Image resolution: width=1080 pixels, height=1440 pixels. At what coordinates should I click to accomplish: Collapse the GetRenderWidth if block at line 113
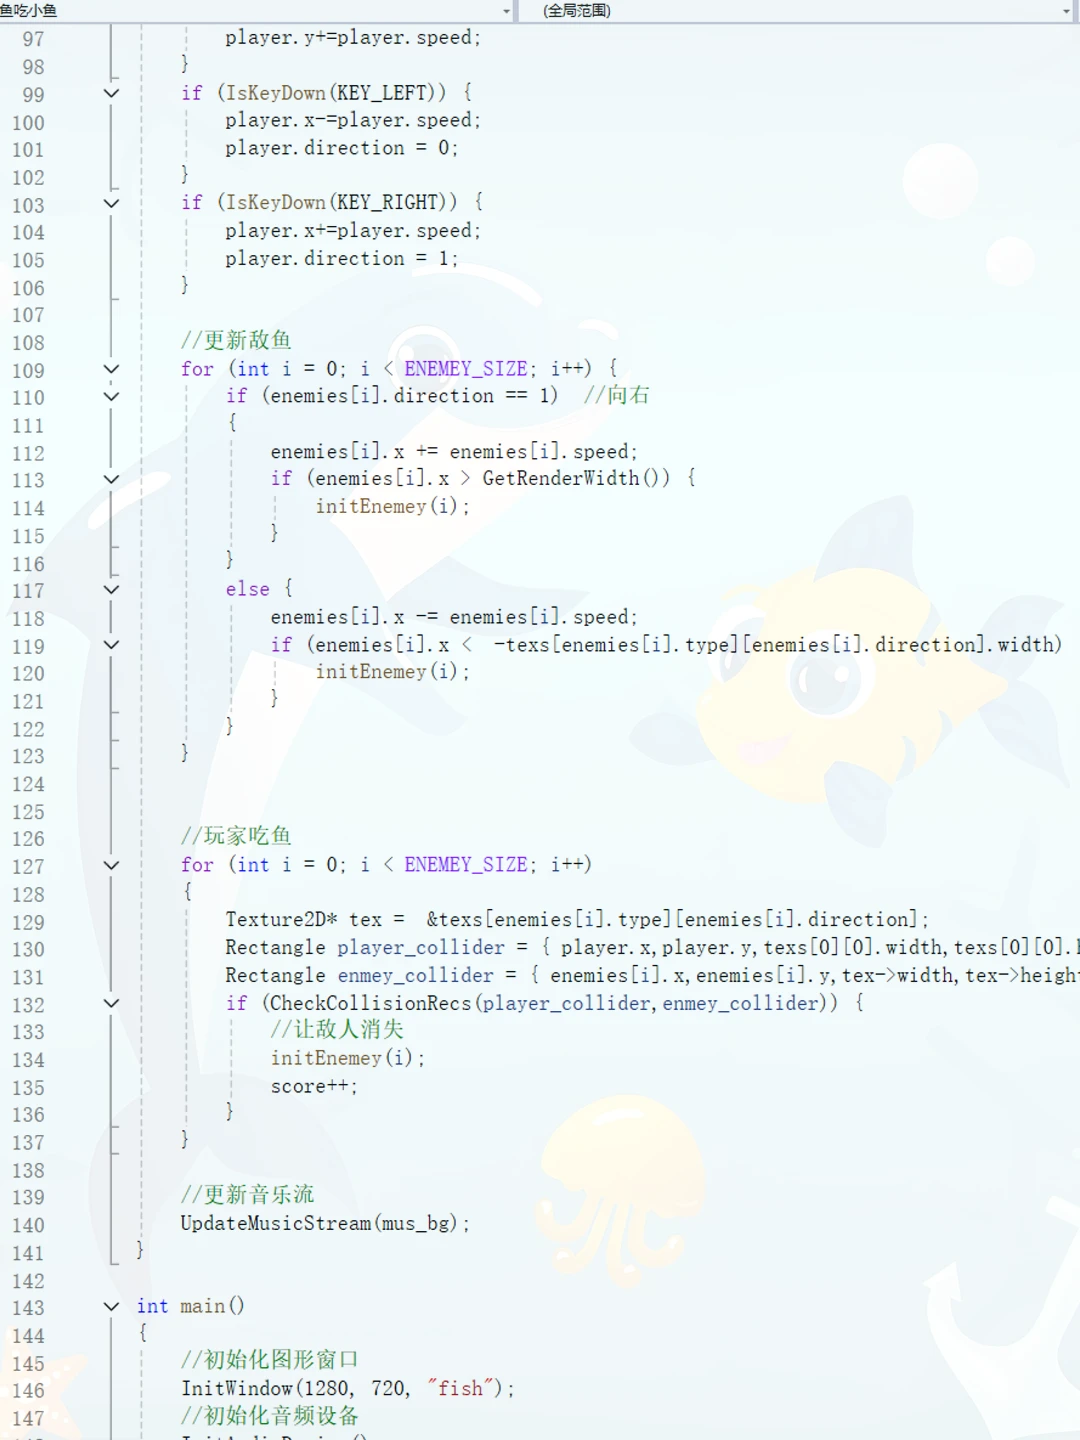coord(111,479)
